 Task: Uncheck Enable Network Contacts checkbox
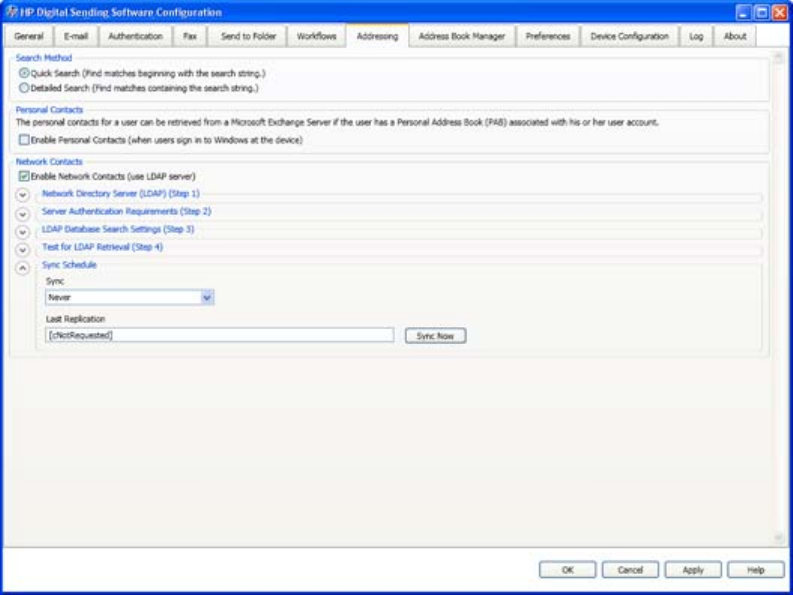coord(24,176)
